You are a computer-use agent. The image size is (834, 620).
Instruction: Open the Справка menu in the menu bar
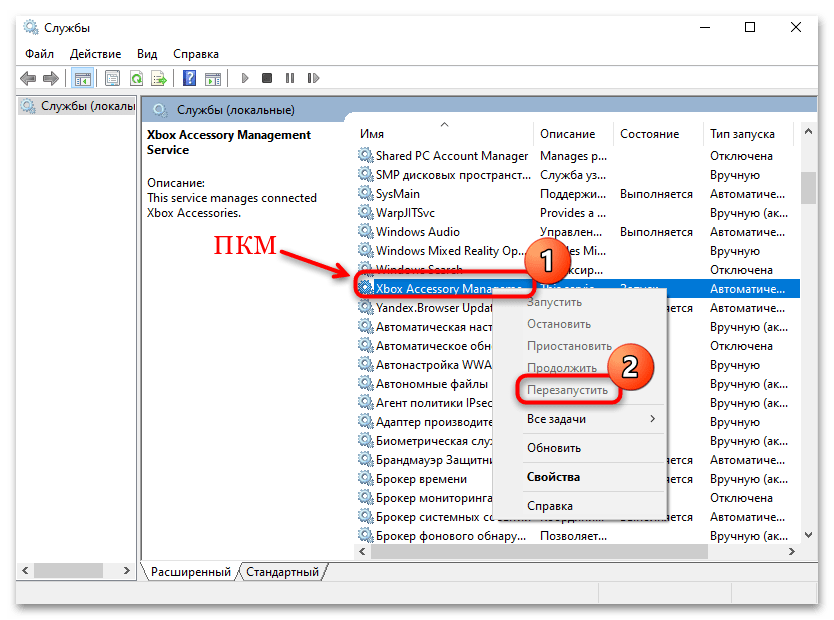(x=196, y=54)
